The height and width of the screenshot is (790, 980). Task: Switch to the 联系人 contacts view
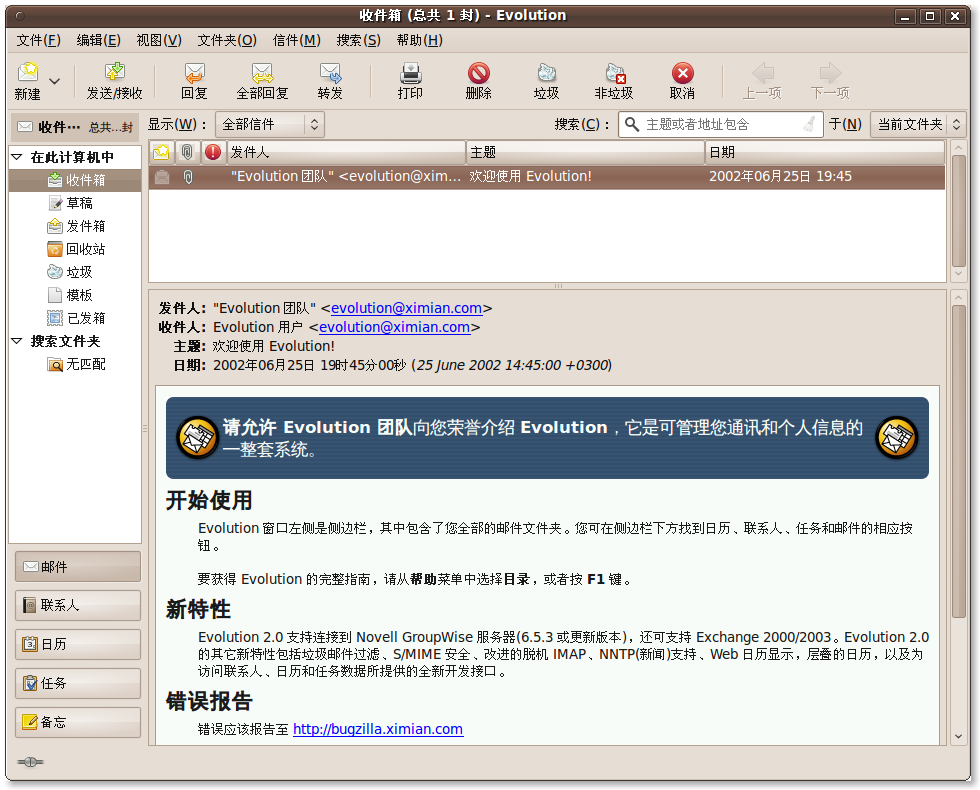click(78, 606)
